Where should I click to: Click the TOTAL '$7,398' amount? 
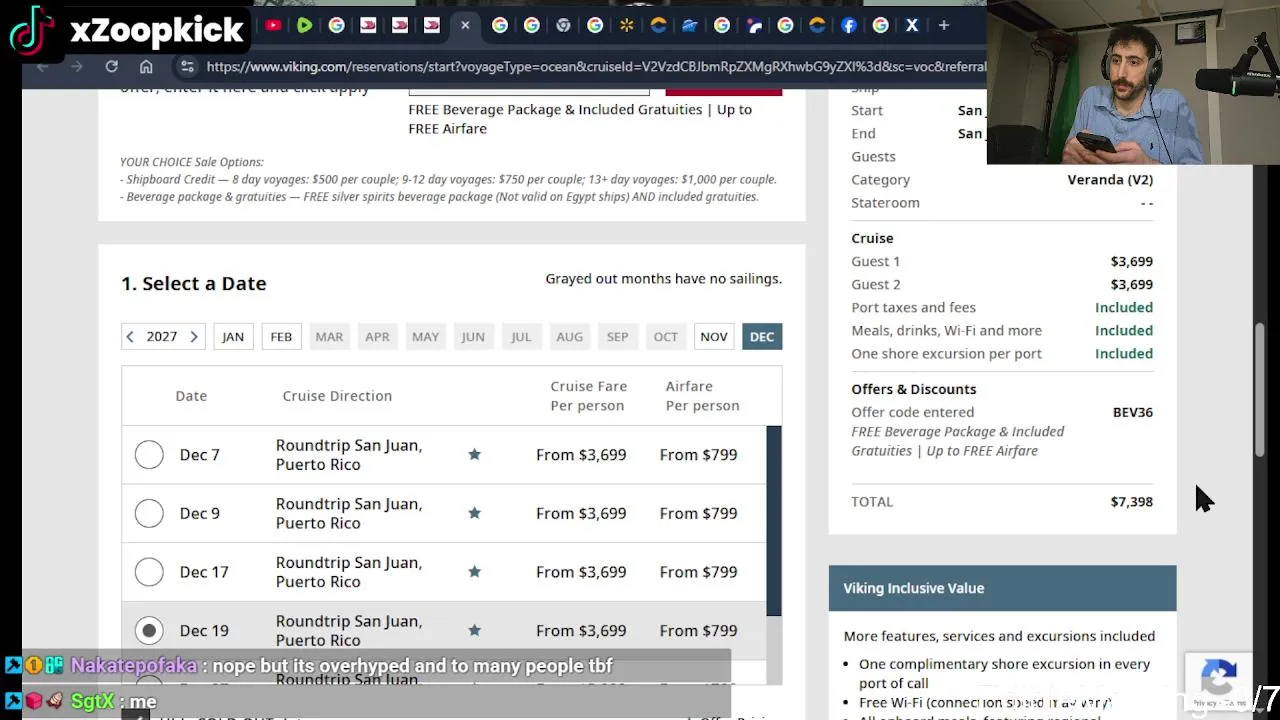(1131, 502)
